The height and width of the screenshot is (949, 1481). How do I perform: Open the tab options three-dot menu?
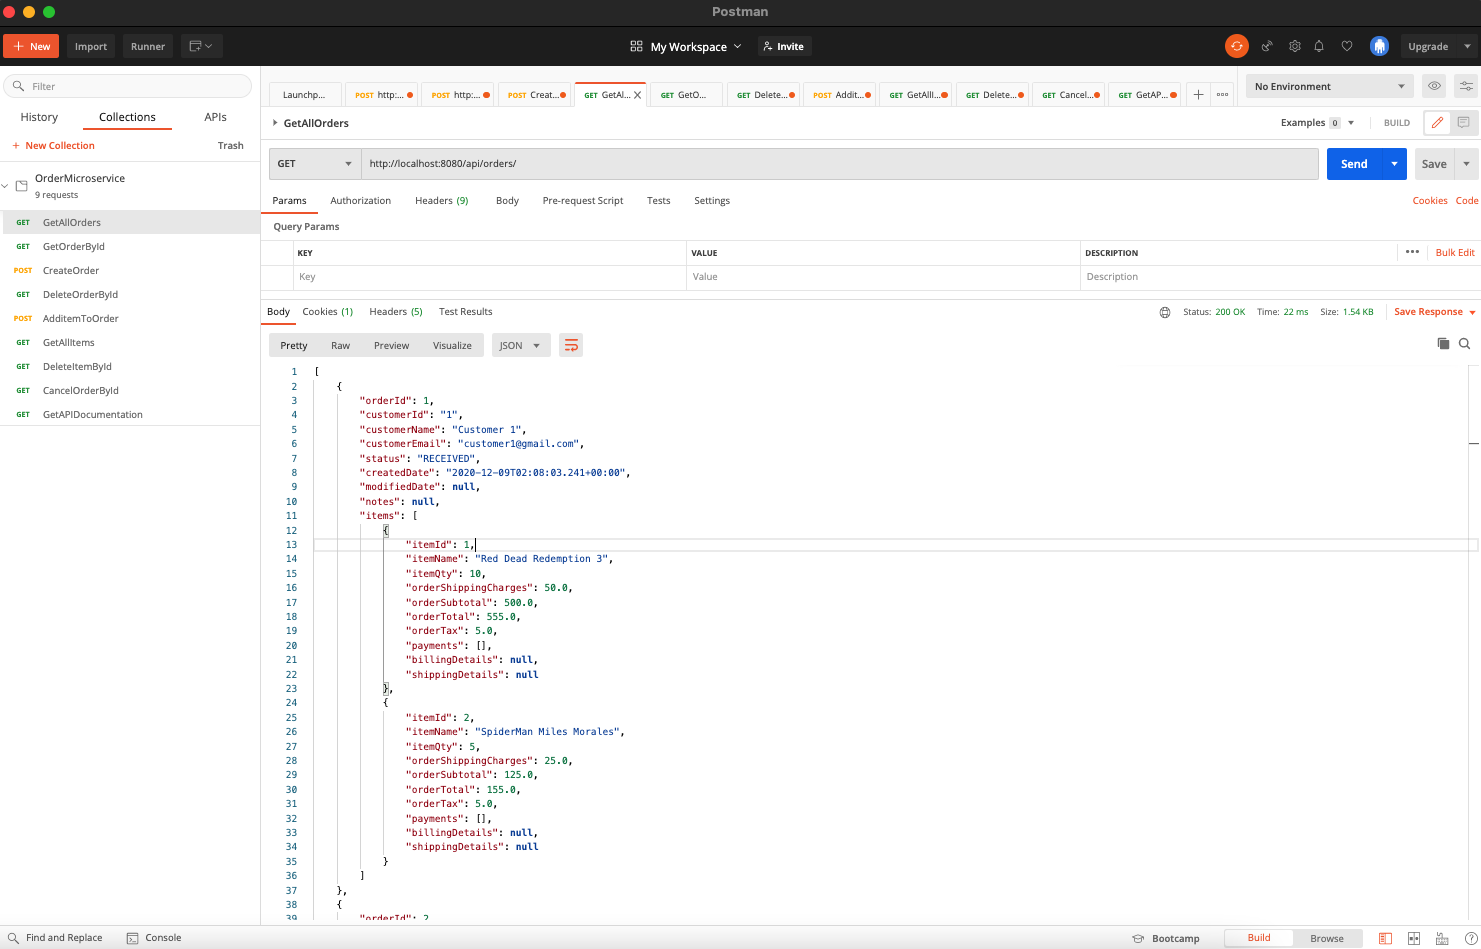pyautogui.click(x=1223, y=95)
